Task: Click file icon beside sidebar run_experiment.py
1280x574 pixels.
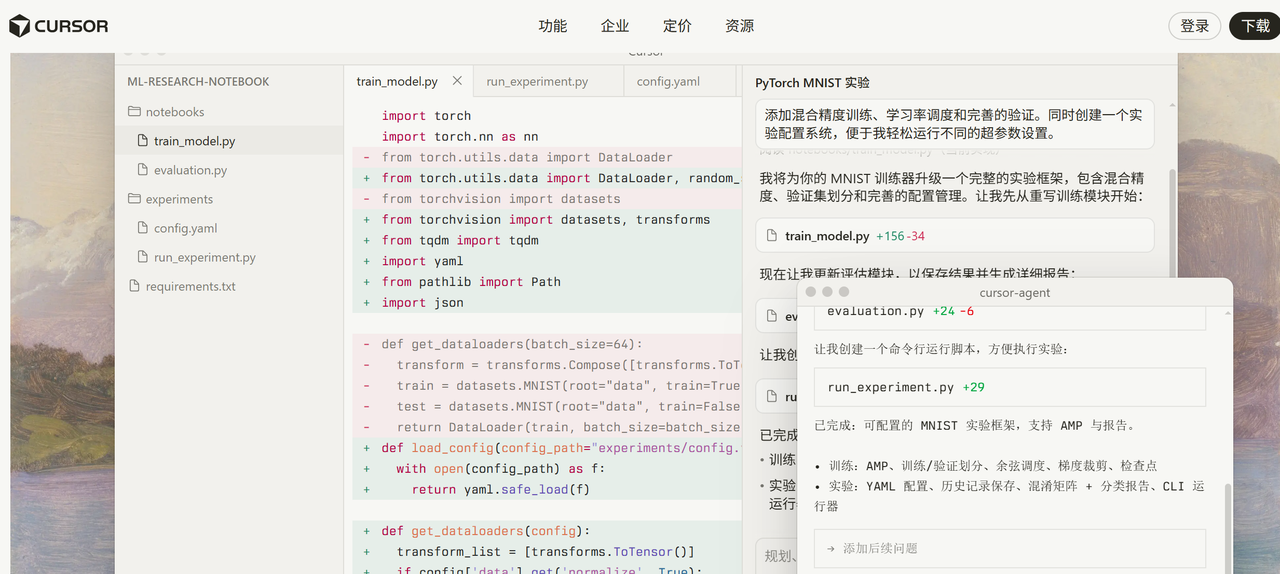Action: coord(144,257)
